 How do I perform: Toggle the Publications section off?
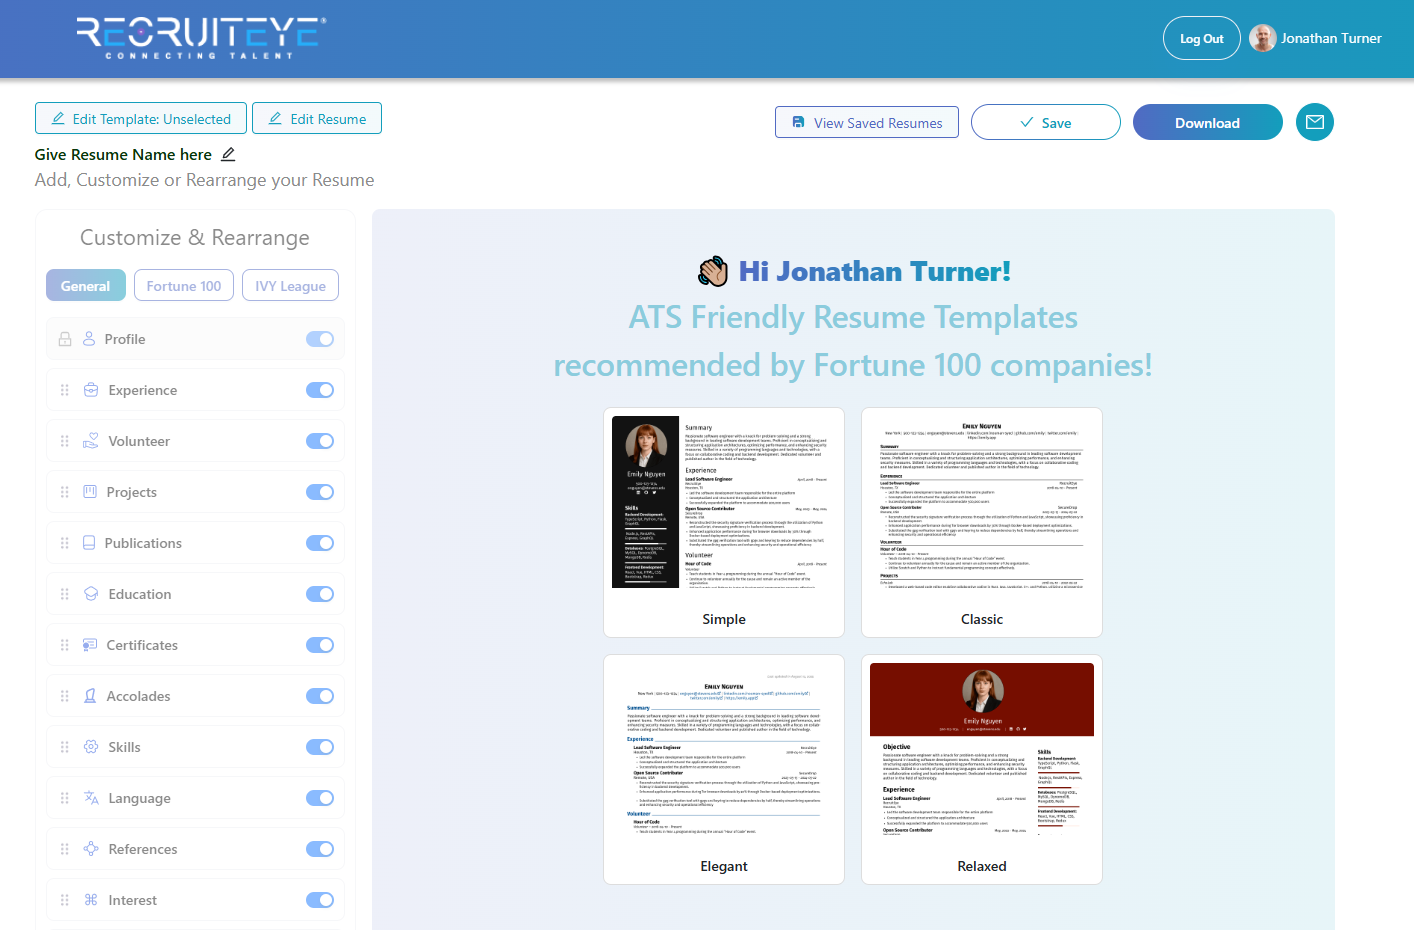320,543
